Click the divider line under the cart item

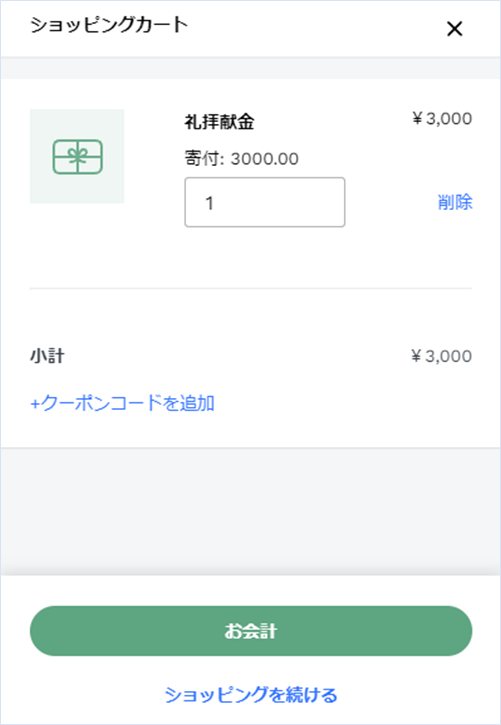tap(251, 288)
